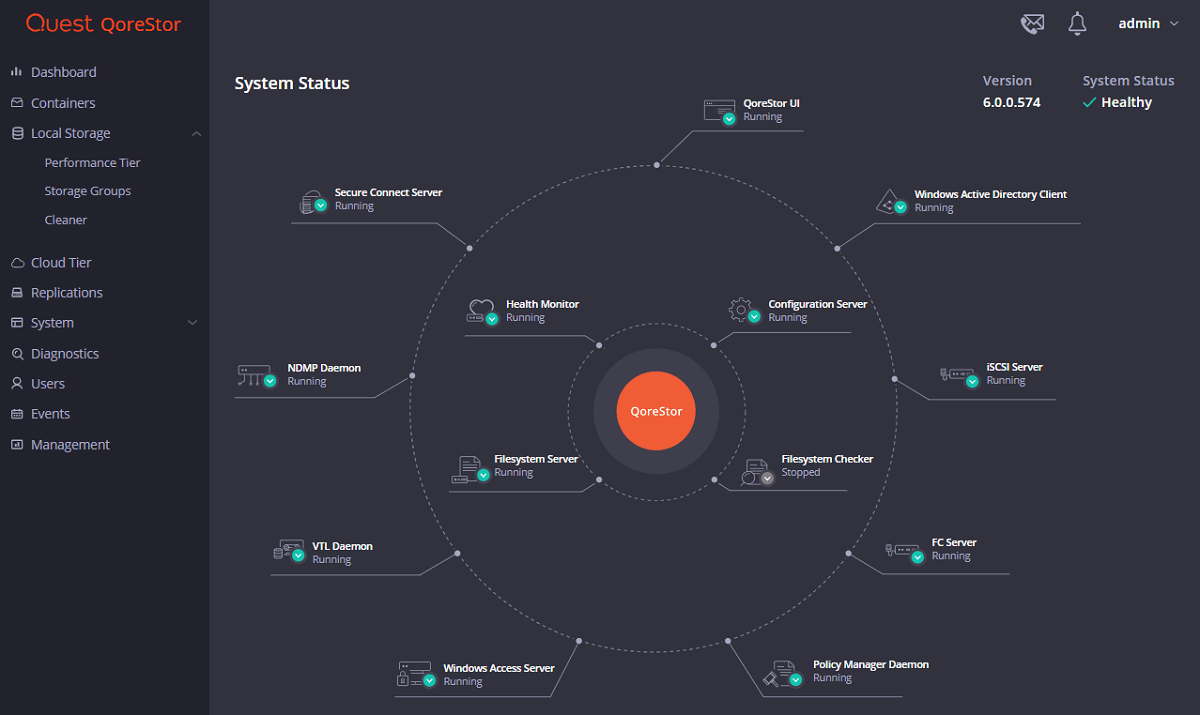Open the Cleaner page
Screen dimensions: 1200x715
[65, 219]
